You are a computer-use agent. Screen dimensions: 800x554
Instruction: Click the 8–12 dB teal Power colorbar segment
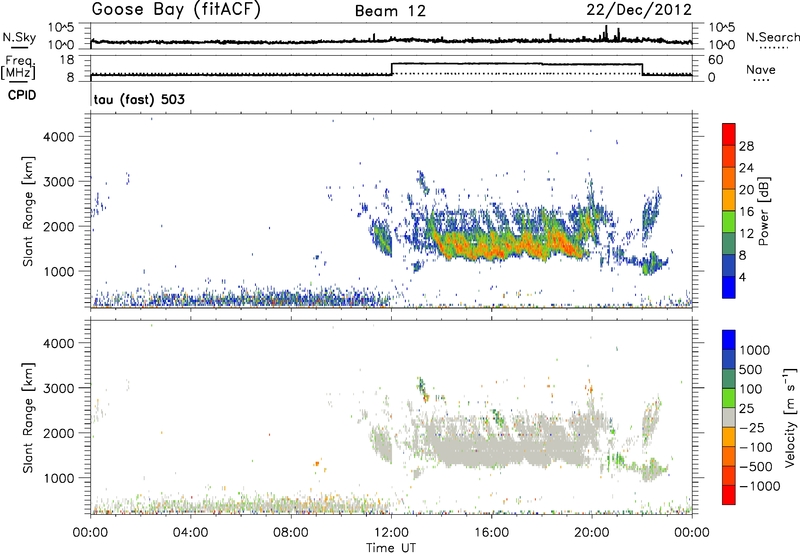click(729, 243)
